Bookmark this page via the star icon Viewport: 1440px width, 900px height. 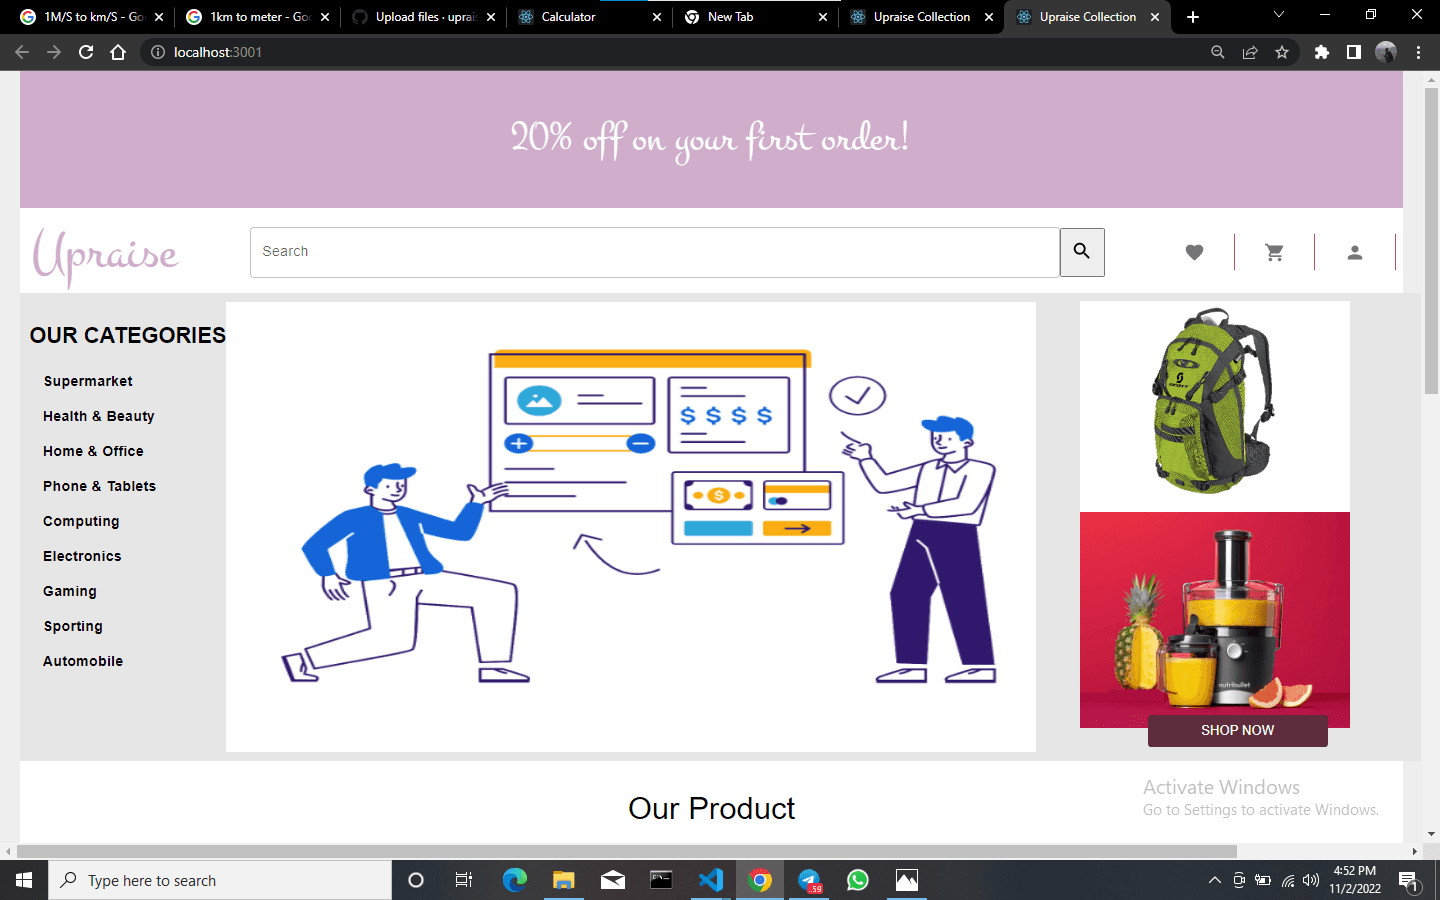click(x=1282, y=51)
